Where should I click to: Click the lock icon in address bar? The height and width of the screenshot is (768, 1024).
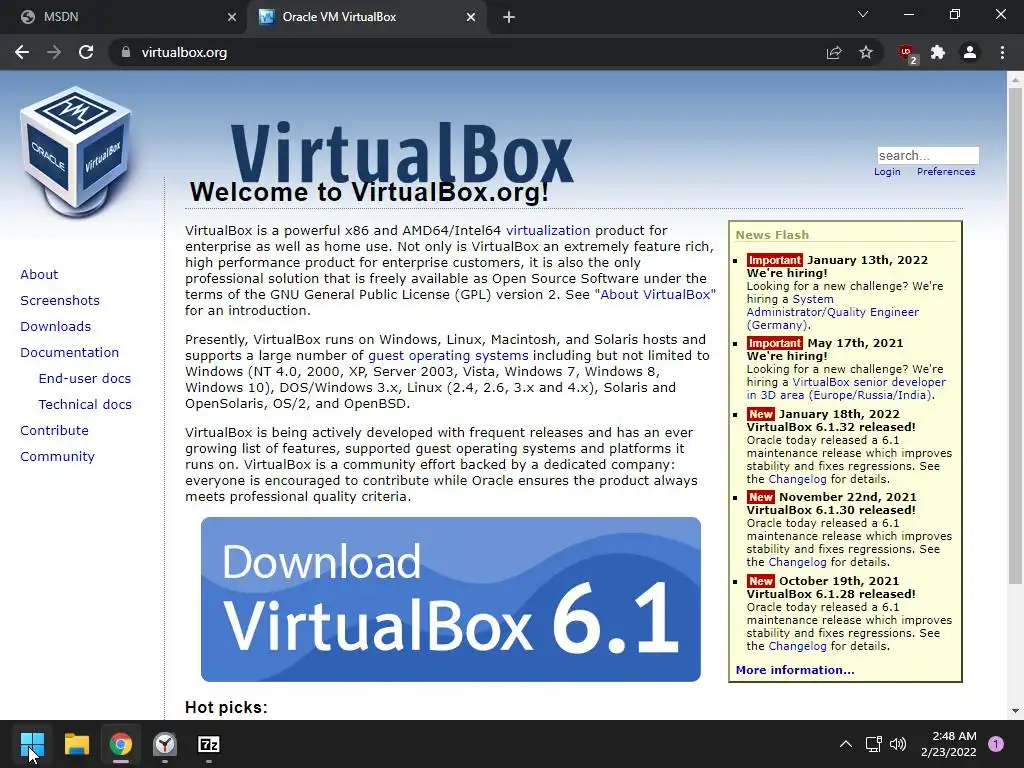[125, 52]
